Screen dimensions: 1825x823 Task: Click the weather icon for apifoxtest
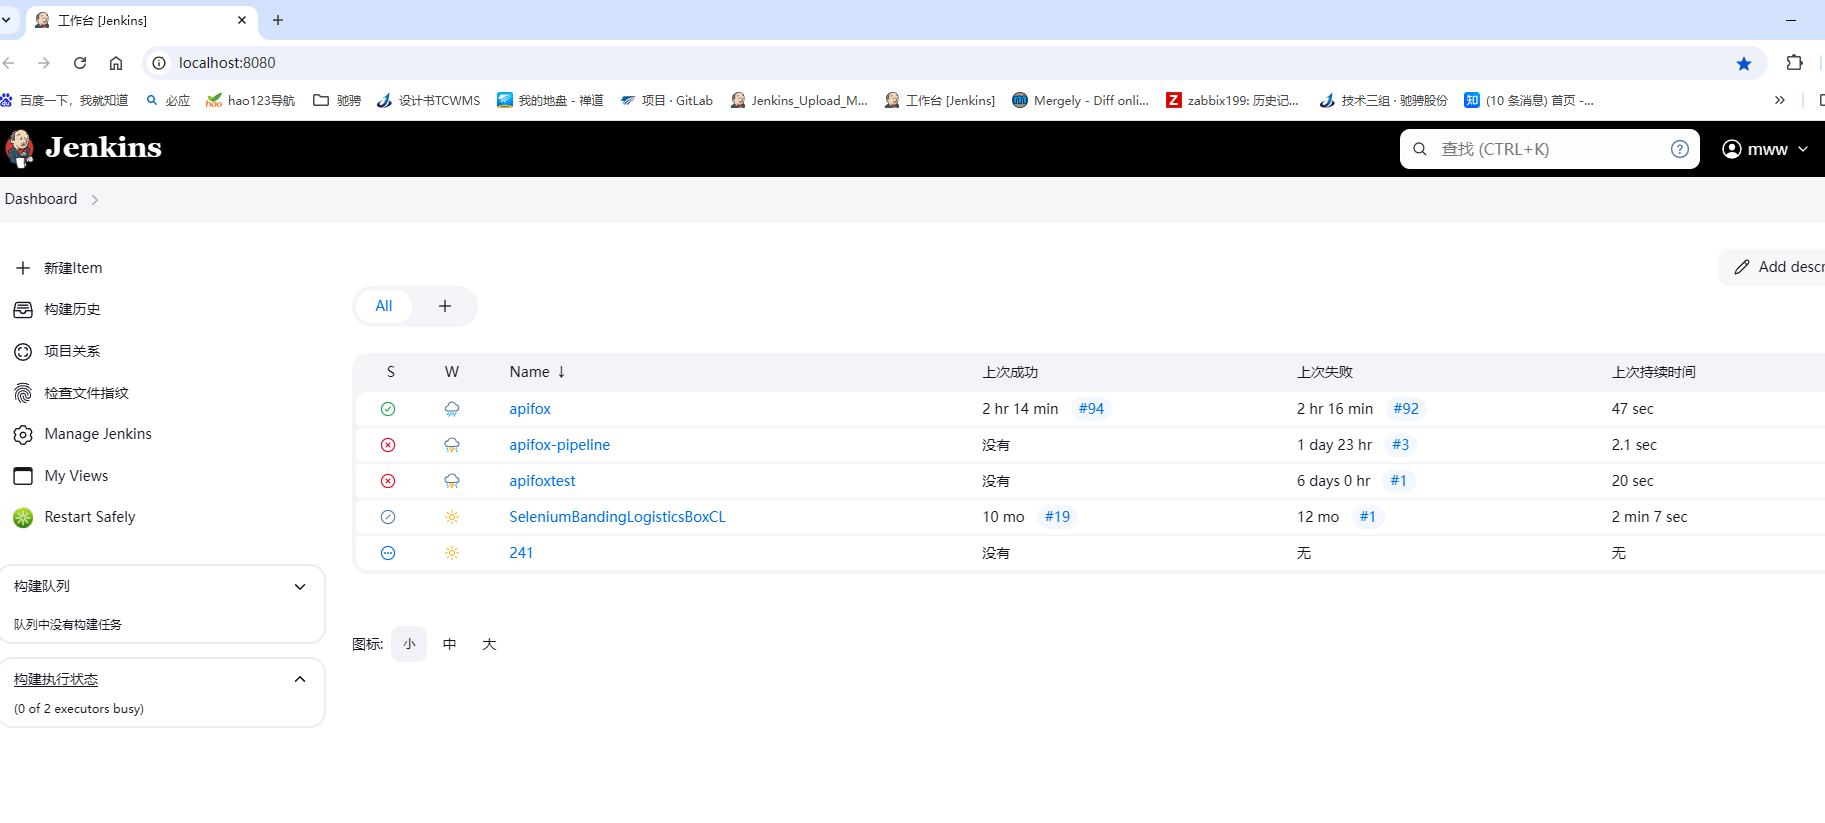click(x=452, y=481)
